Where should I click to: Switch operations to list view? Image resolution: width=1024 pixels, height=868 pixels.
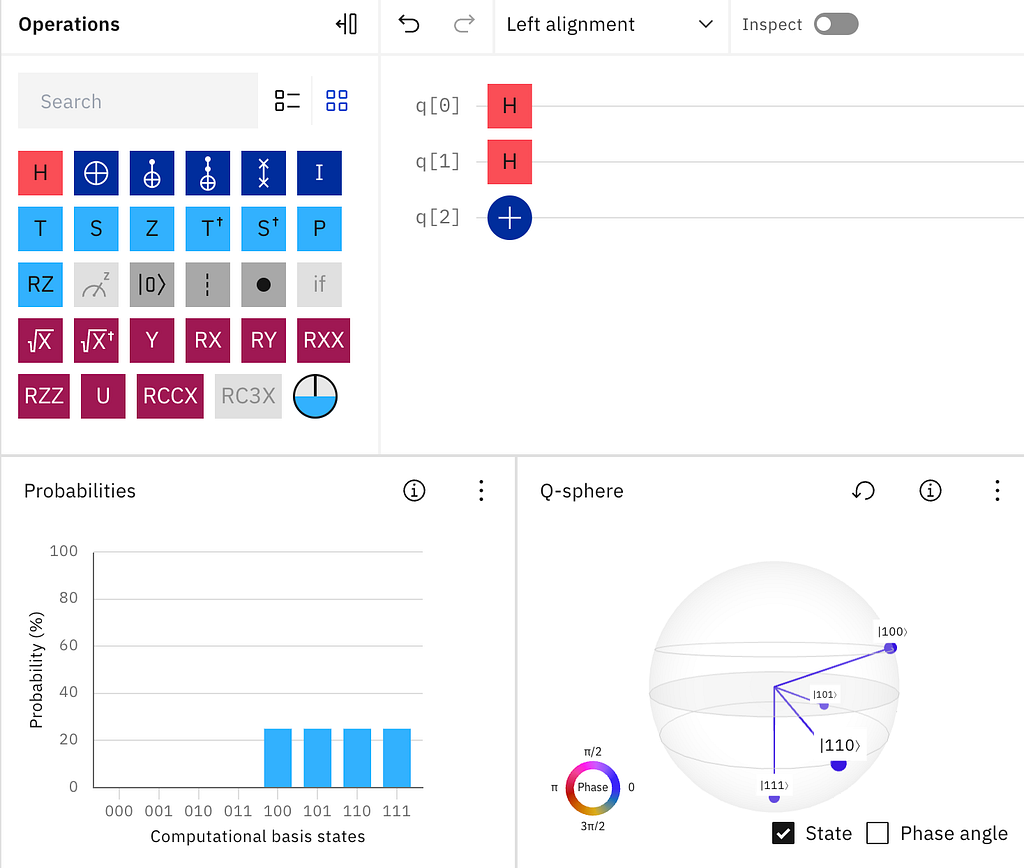coord(287,101)
